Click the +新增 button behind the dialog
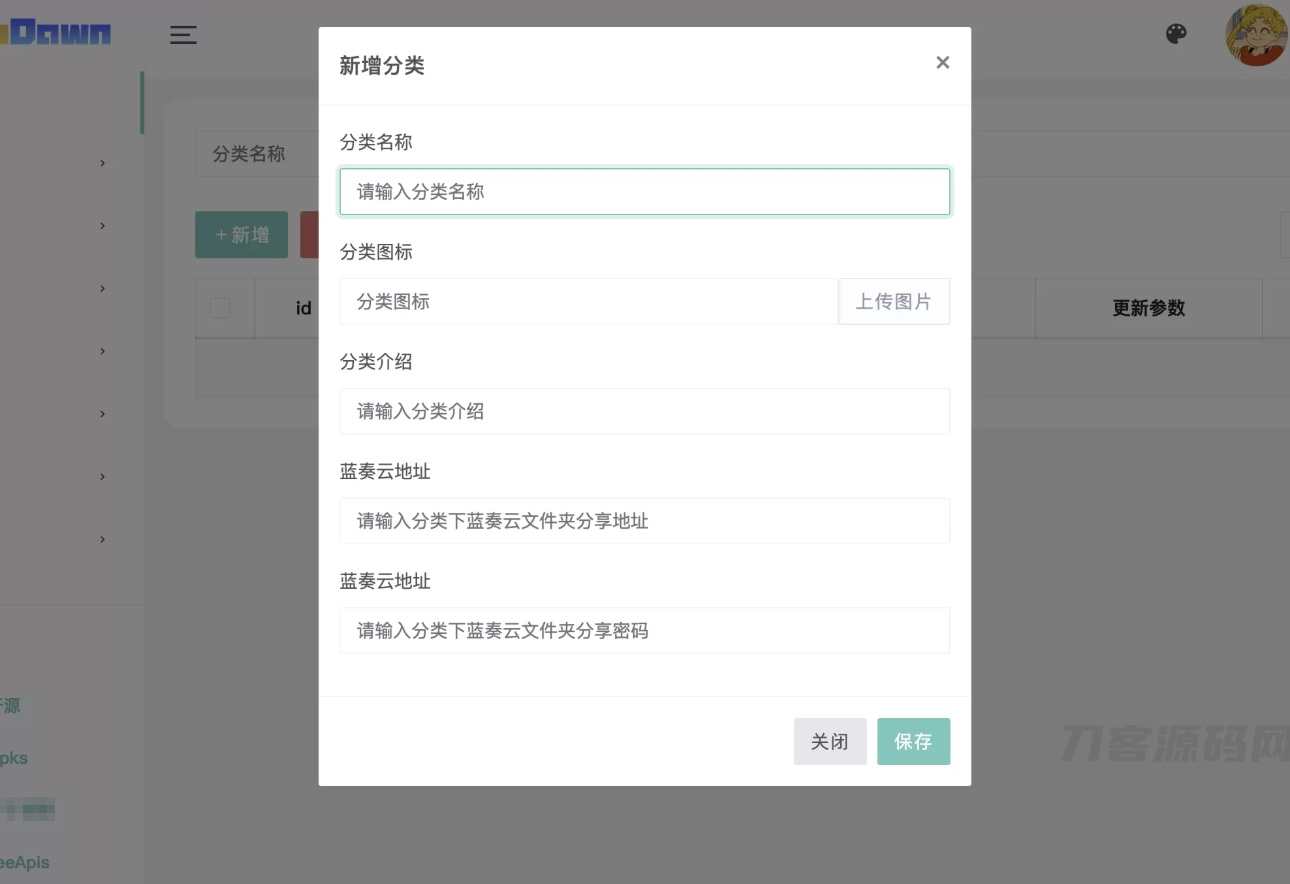This screenshot has width=1290, height=884. click(x=241, y=235)
